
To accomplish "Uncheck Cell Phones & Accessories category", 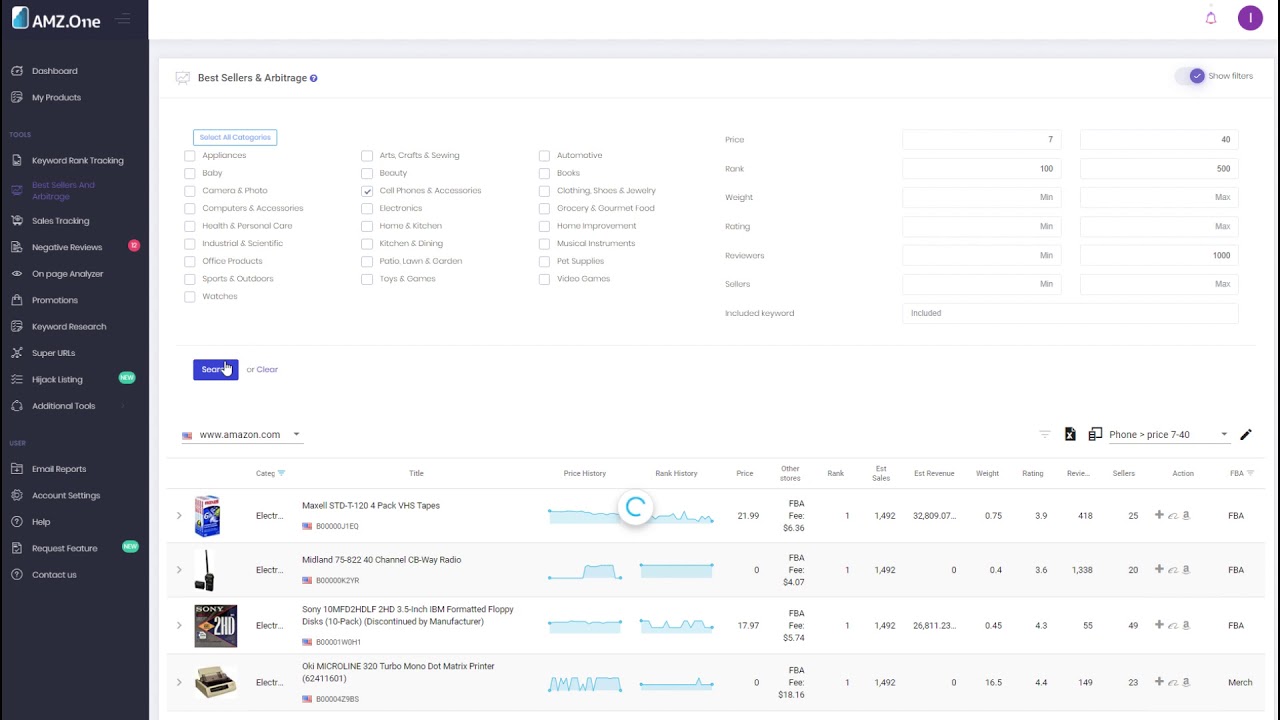I will (367, 191).
